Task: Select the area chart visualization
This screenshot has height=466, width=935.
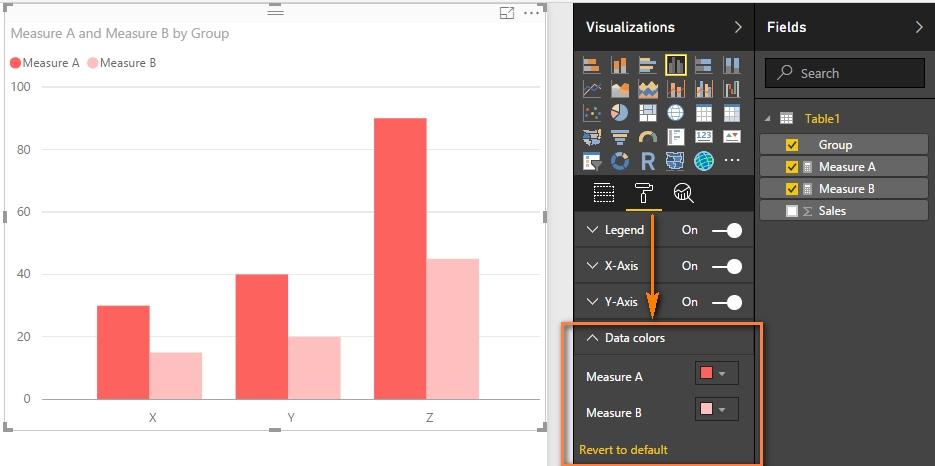Action: point(620,89)
